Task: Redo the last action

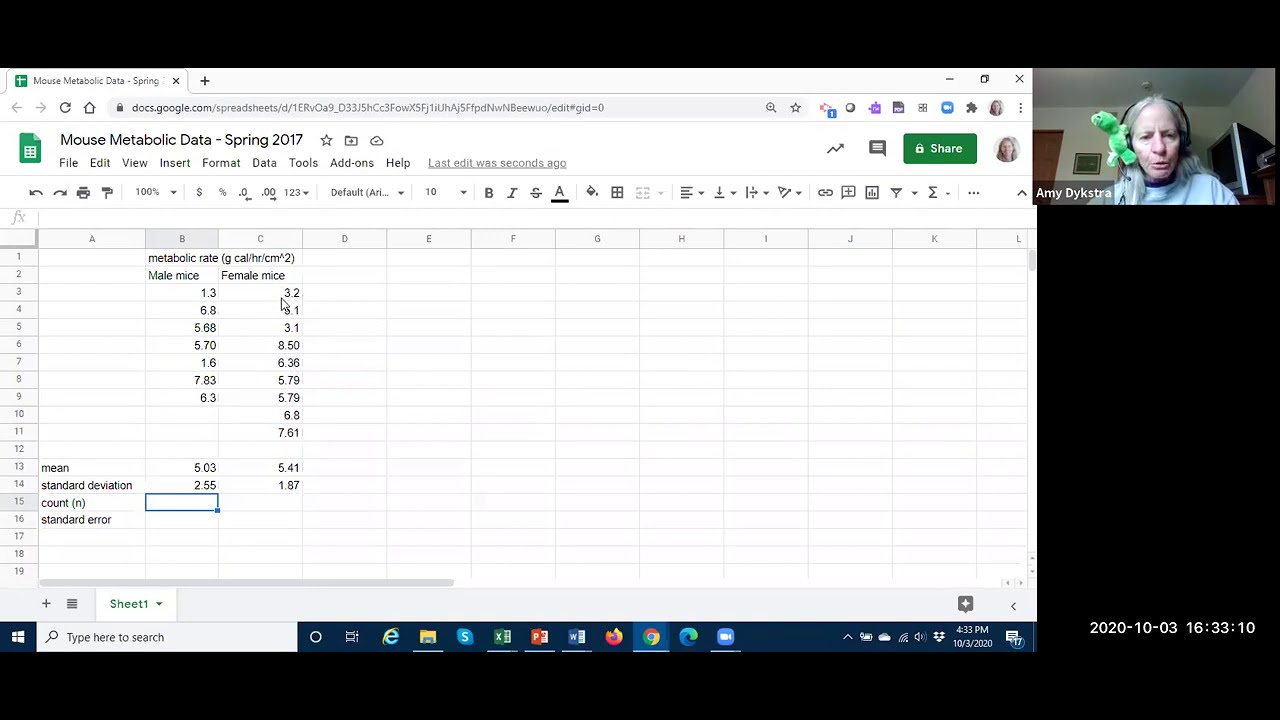Action: [x=60, y=192]
